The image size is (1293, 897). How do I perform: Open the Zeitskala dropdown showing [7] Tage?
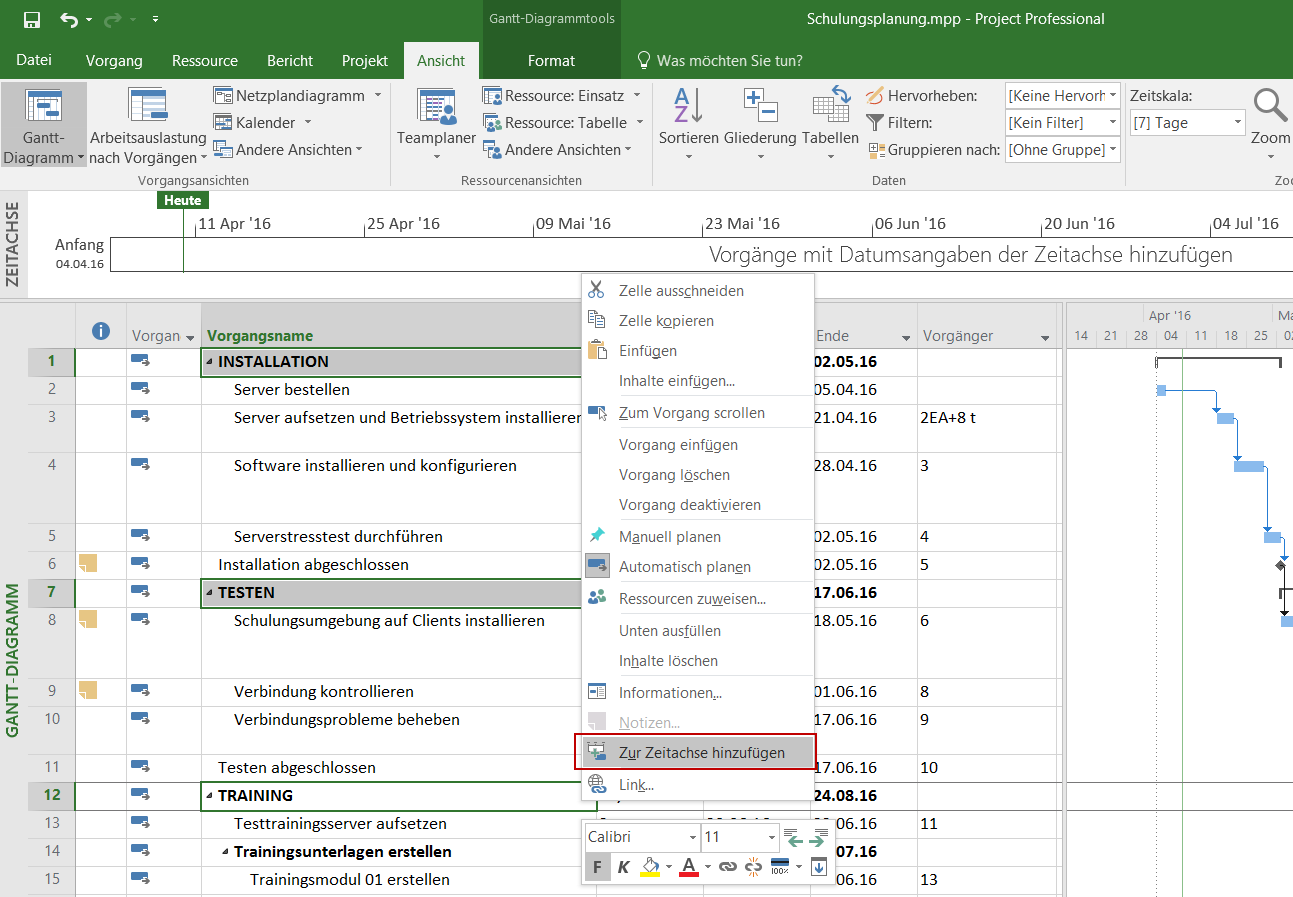pyautogui.click(x=1238, y=123)
